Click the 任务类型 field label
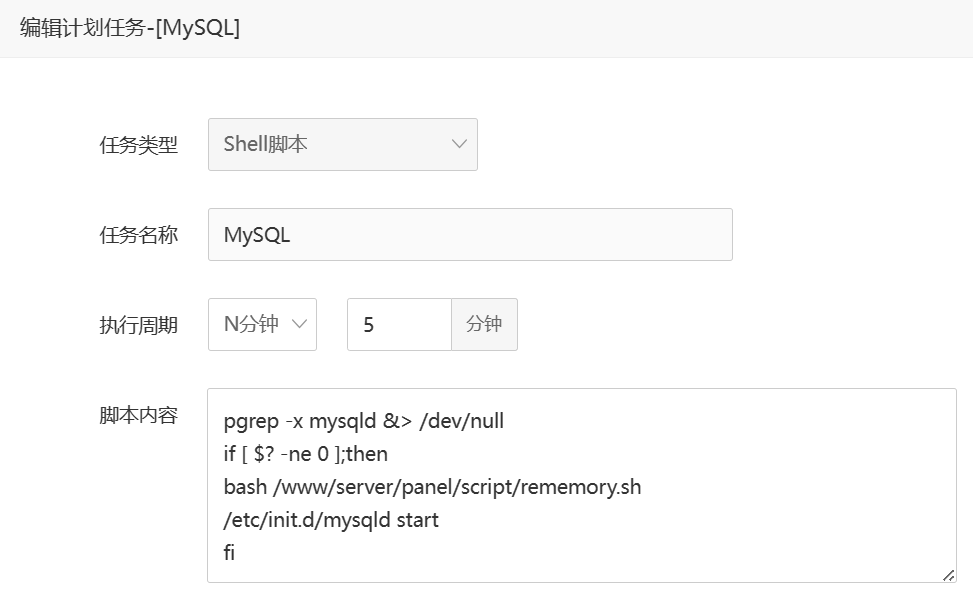Image resolution: width=973 pixels, height=598 pixels. click(x=139, y=145)
